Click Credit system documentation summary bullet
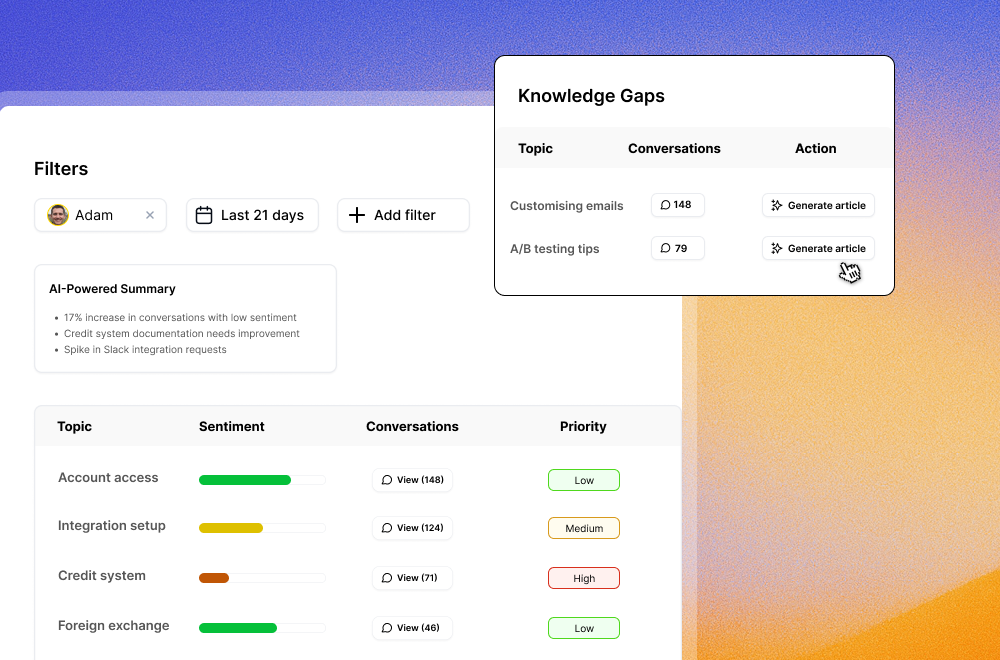Screen dimensions: 1000x660 click(x=182, y=334)
